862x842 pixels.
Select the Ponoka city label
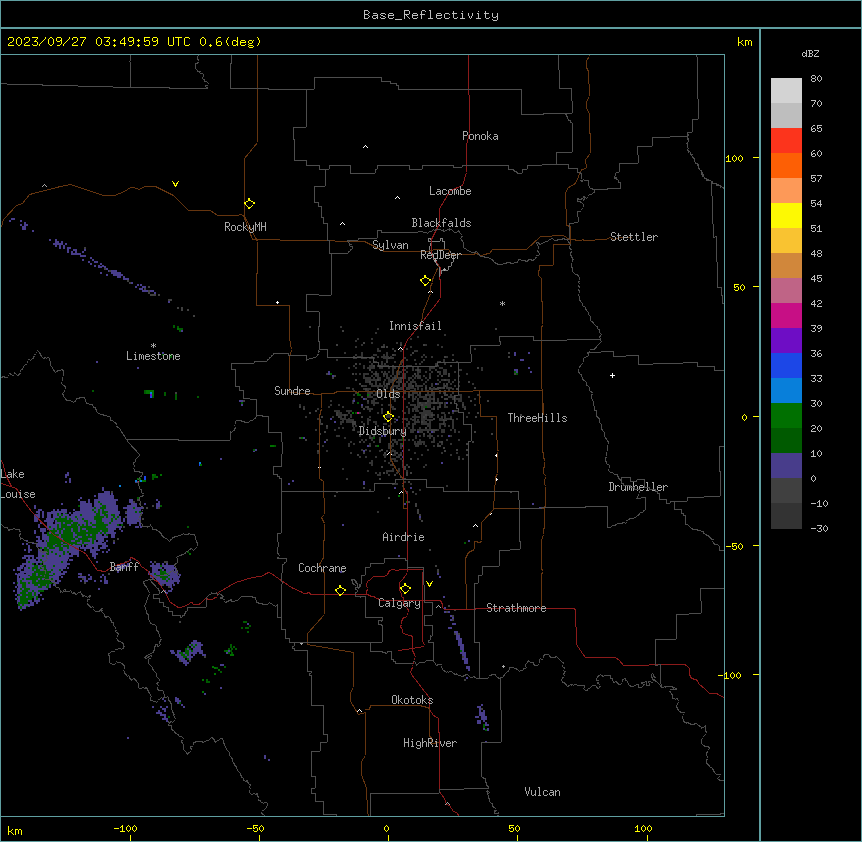480,136
